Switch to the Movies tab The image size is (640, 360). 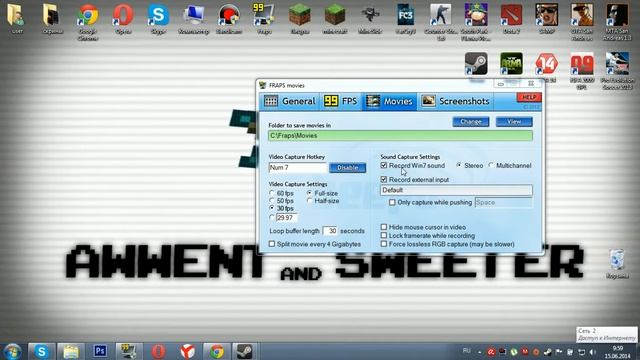(389, 101)
